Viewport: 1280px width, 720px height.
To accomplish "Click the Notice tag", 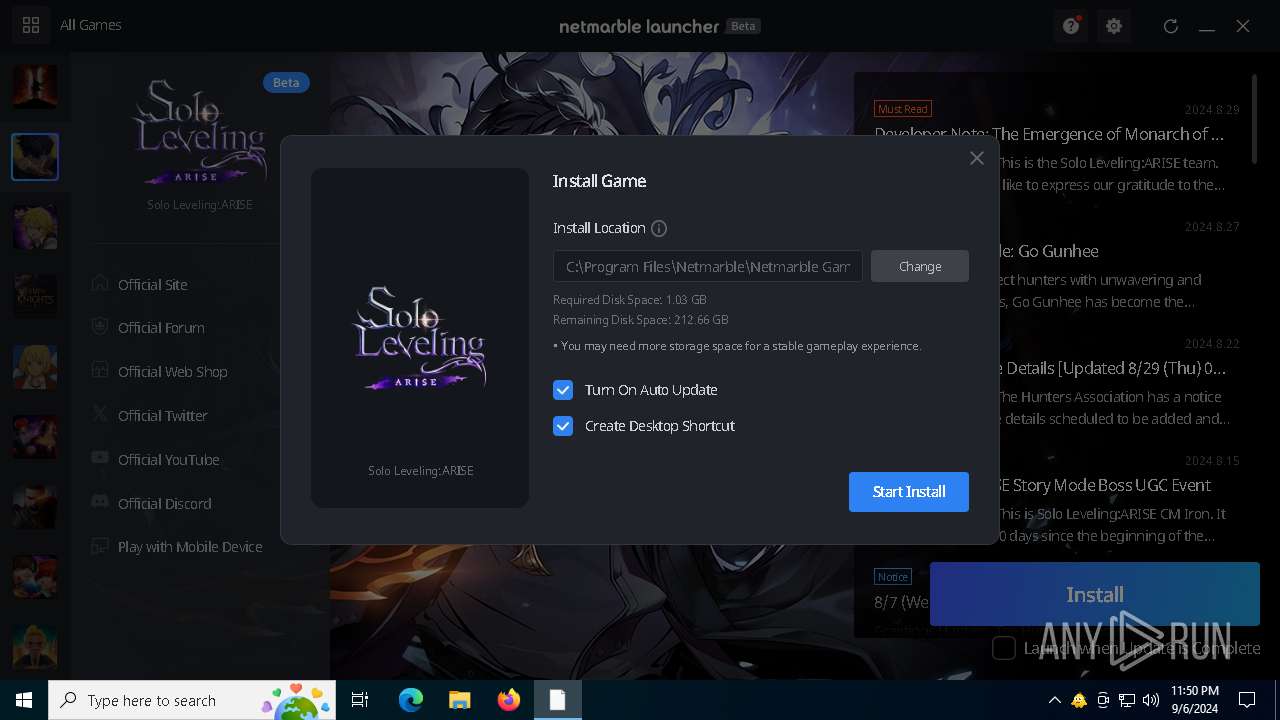I will pos(893,576).
